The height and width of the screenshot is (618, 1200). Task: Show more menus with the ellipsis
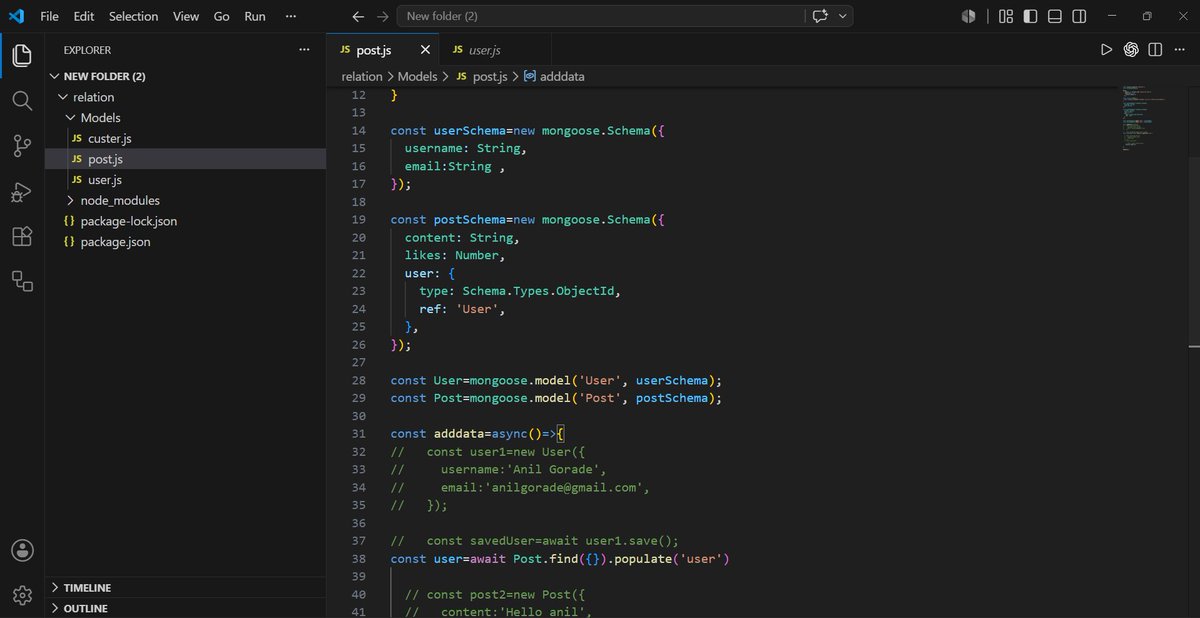pos(291,16)
